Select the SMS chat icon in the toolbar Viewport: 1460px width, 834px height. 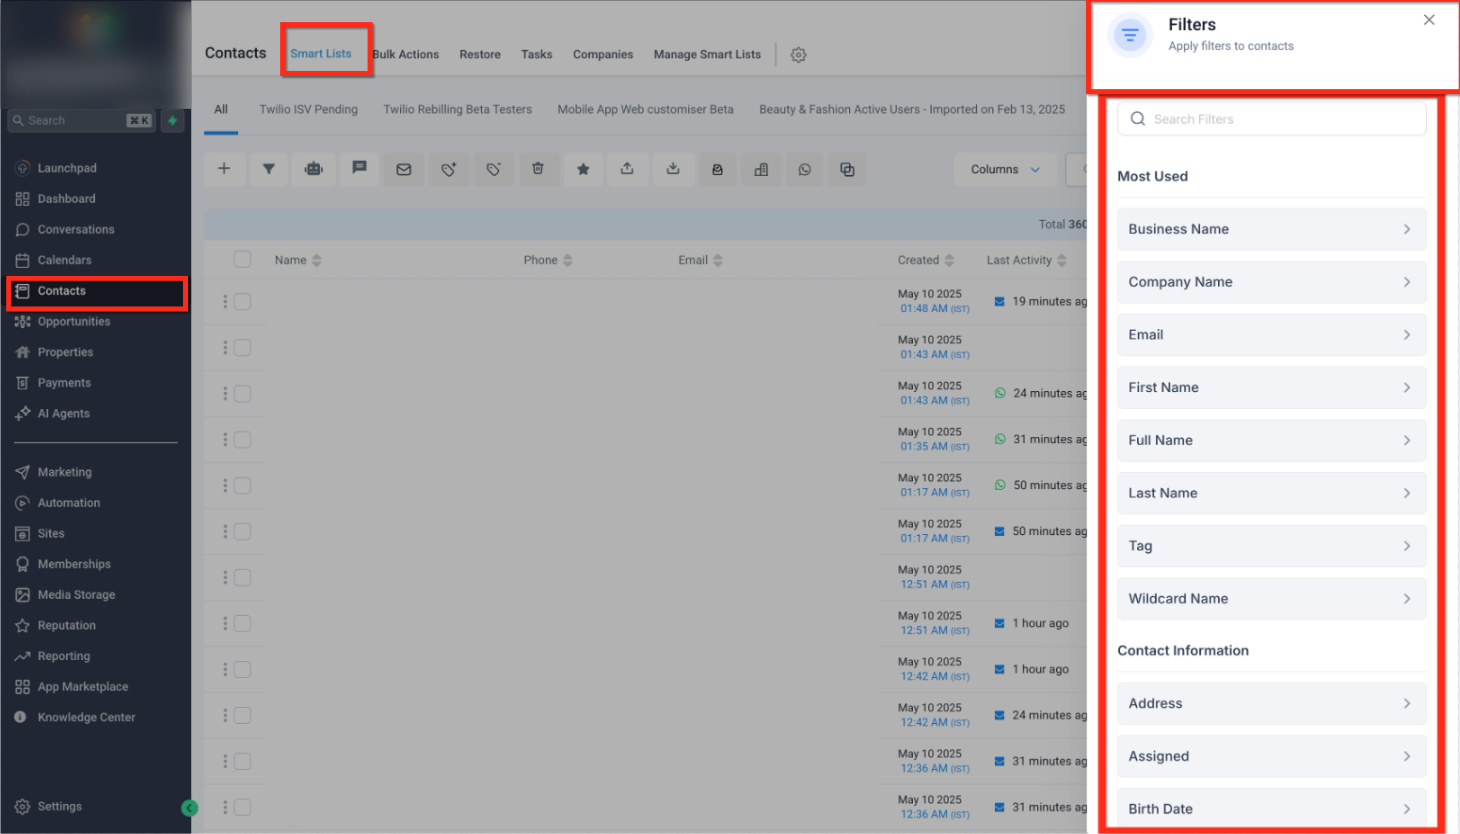[x=359, y=169]
